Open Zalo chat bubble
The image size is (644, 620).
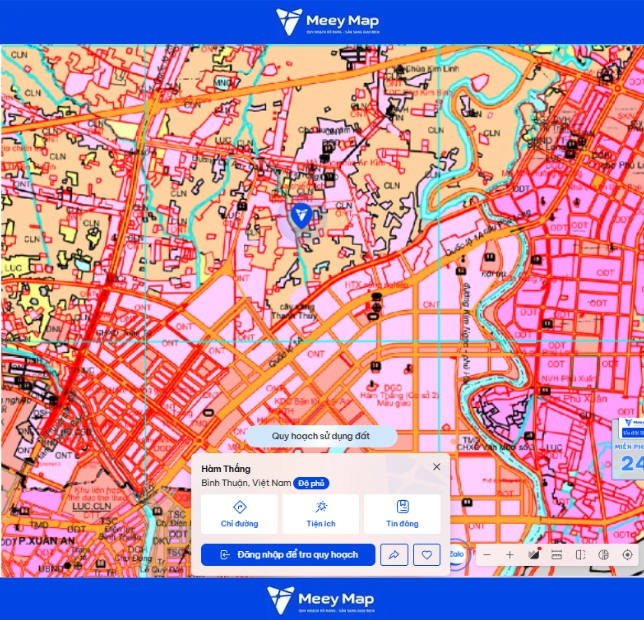click(457, 554)
